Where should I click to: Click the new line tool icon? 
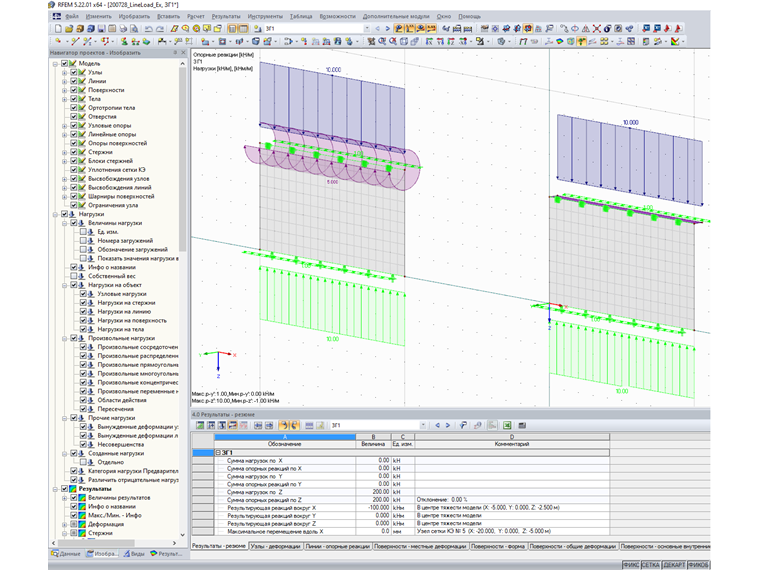[75, 41]
